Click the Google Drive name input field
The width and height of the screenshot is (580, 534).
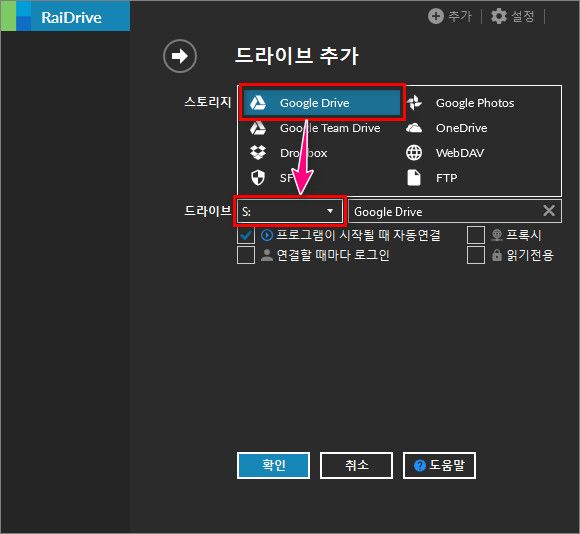tap(455, 211)
